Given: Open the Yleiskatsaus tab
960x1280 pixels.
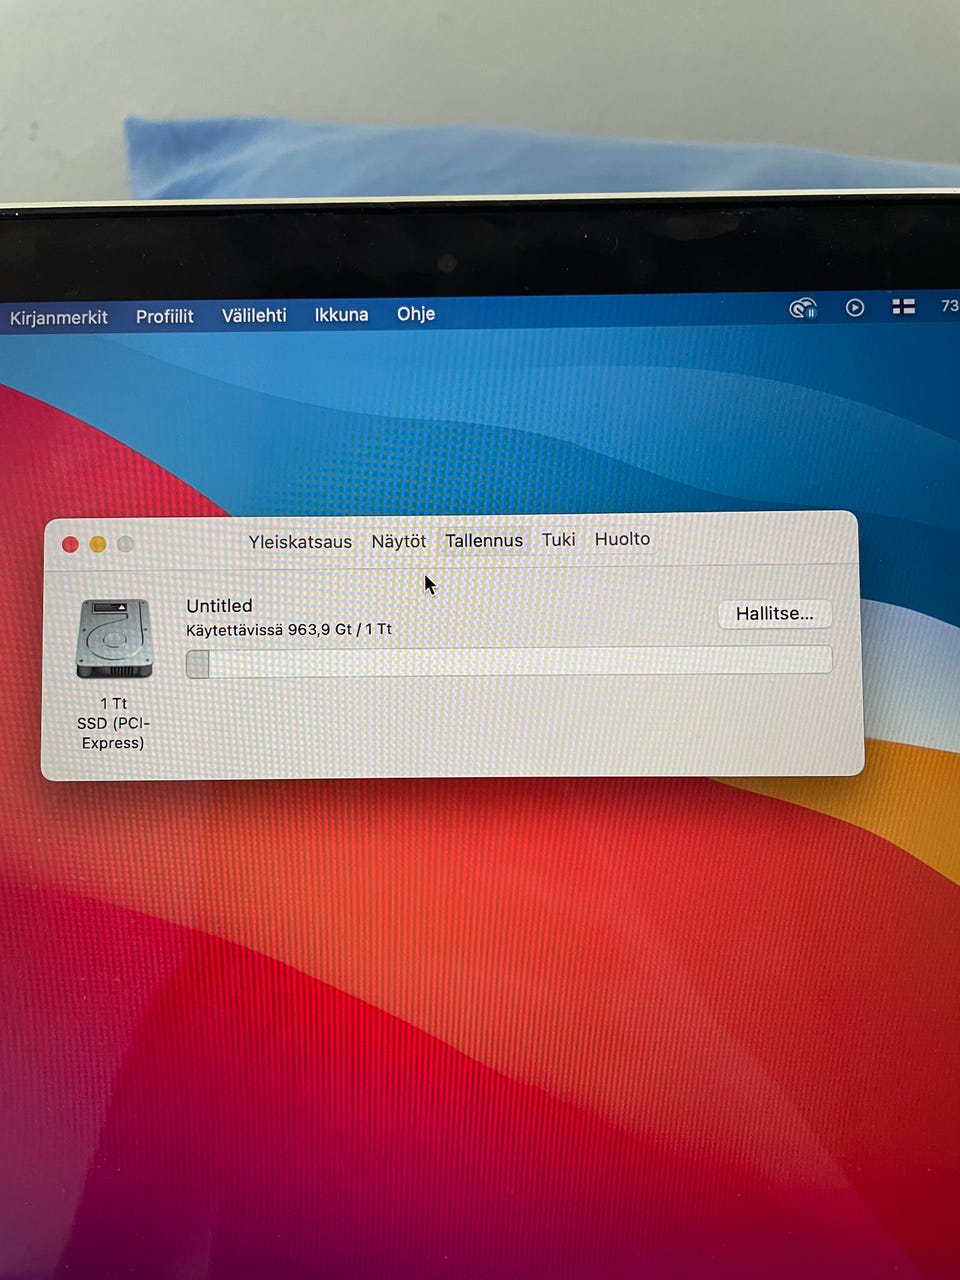Looking at the screenshot, I should point(300,541).
